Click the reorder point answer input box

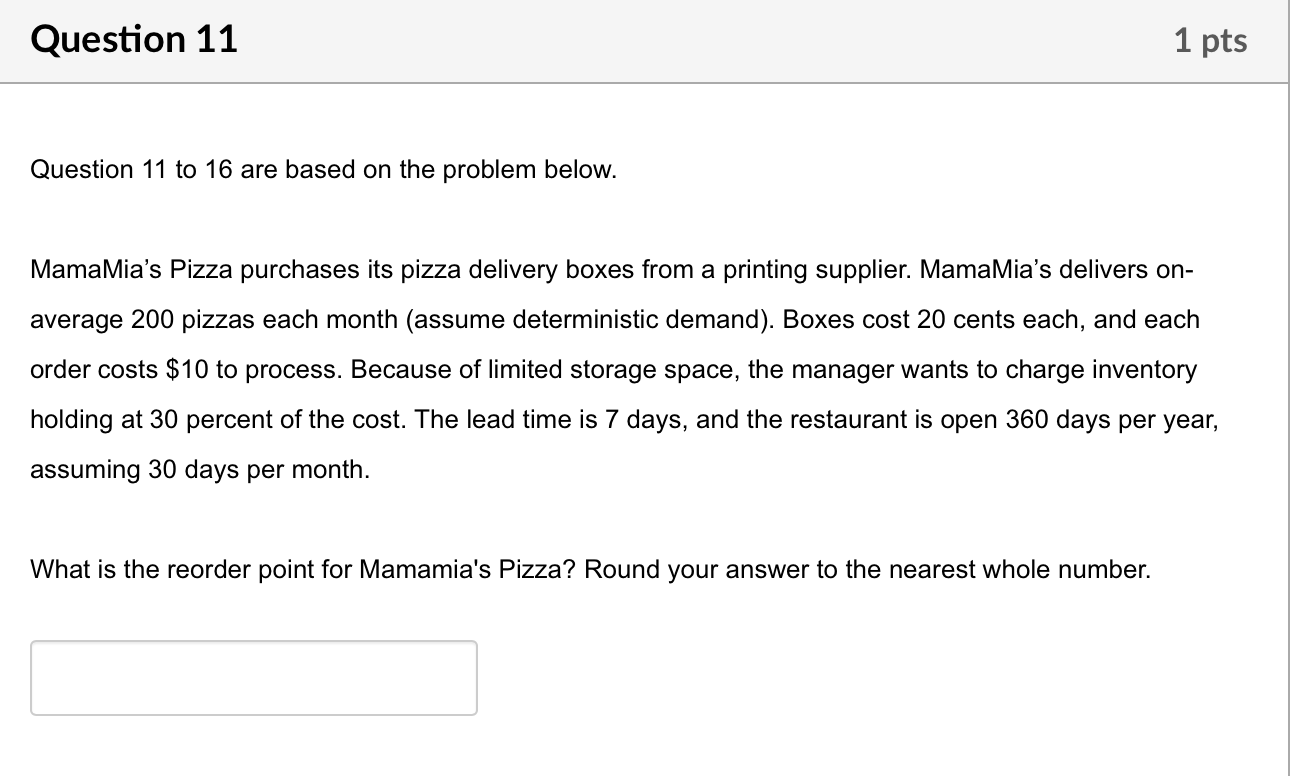[x=254, y=678]
